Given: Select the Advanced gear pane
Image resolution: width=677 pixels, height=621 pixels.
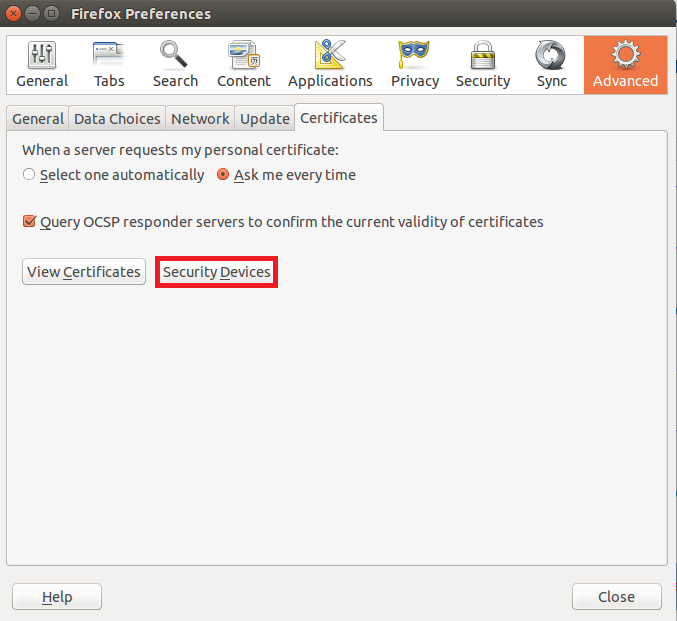Looking at the screenshot, I should coord(625,65).
